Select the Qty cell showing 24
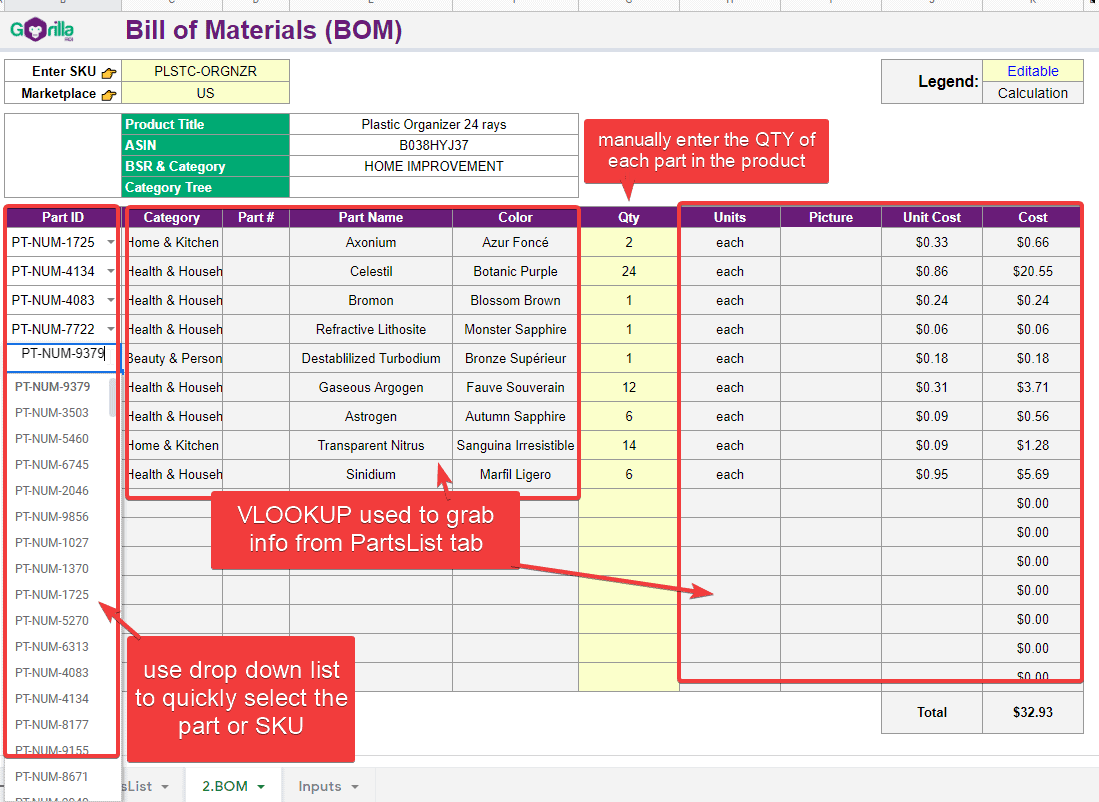1099x802 pixels. tap(629, 271)
